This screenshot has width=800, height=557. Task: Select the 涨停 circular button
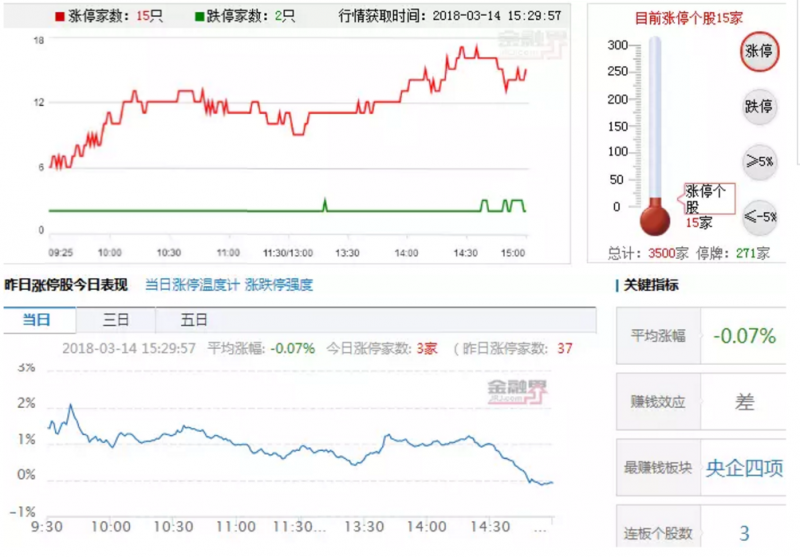[x=759, y=51]
